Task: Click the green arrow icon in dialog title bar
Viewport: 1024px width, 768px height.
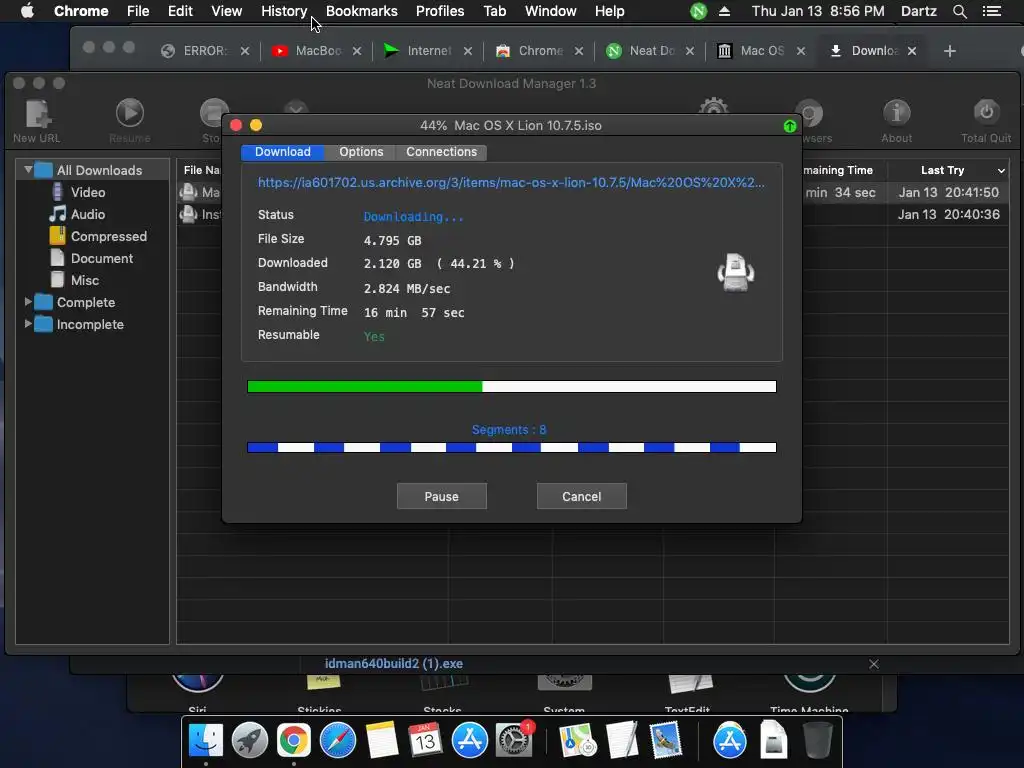Action: [790, 126]
